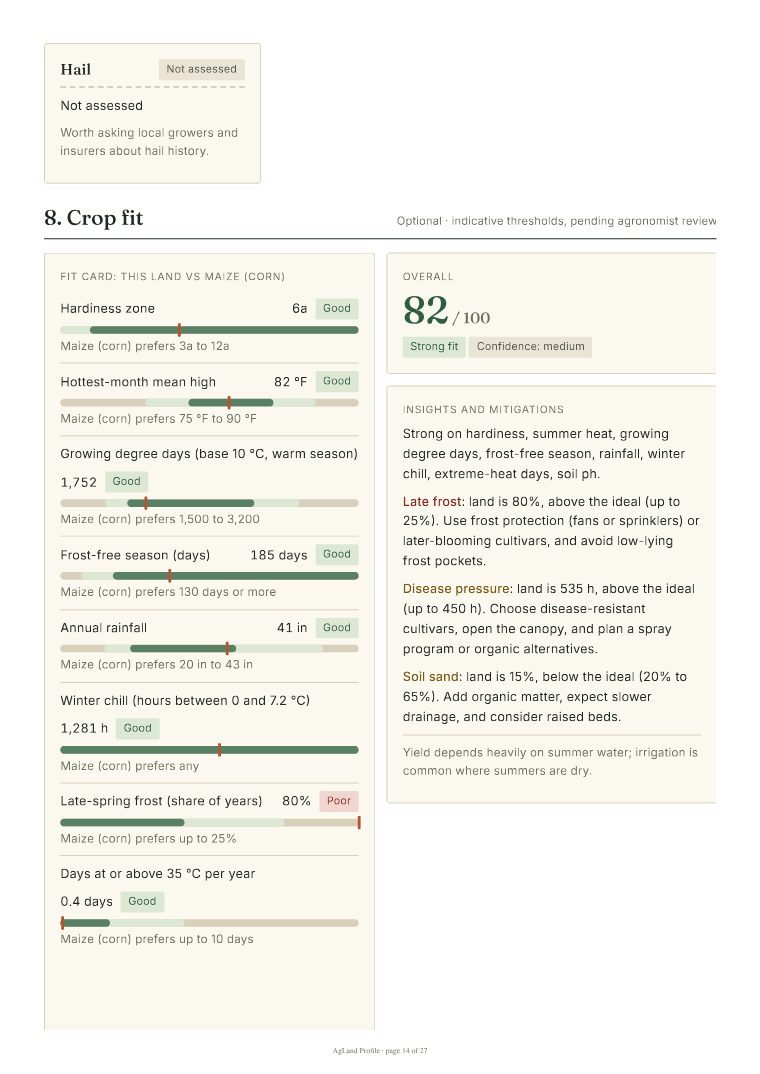This screenshot has height=1074, width=760.
Task: Click the Hottest-month mean high range bar
Action: (x=210, y=403)
